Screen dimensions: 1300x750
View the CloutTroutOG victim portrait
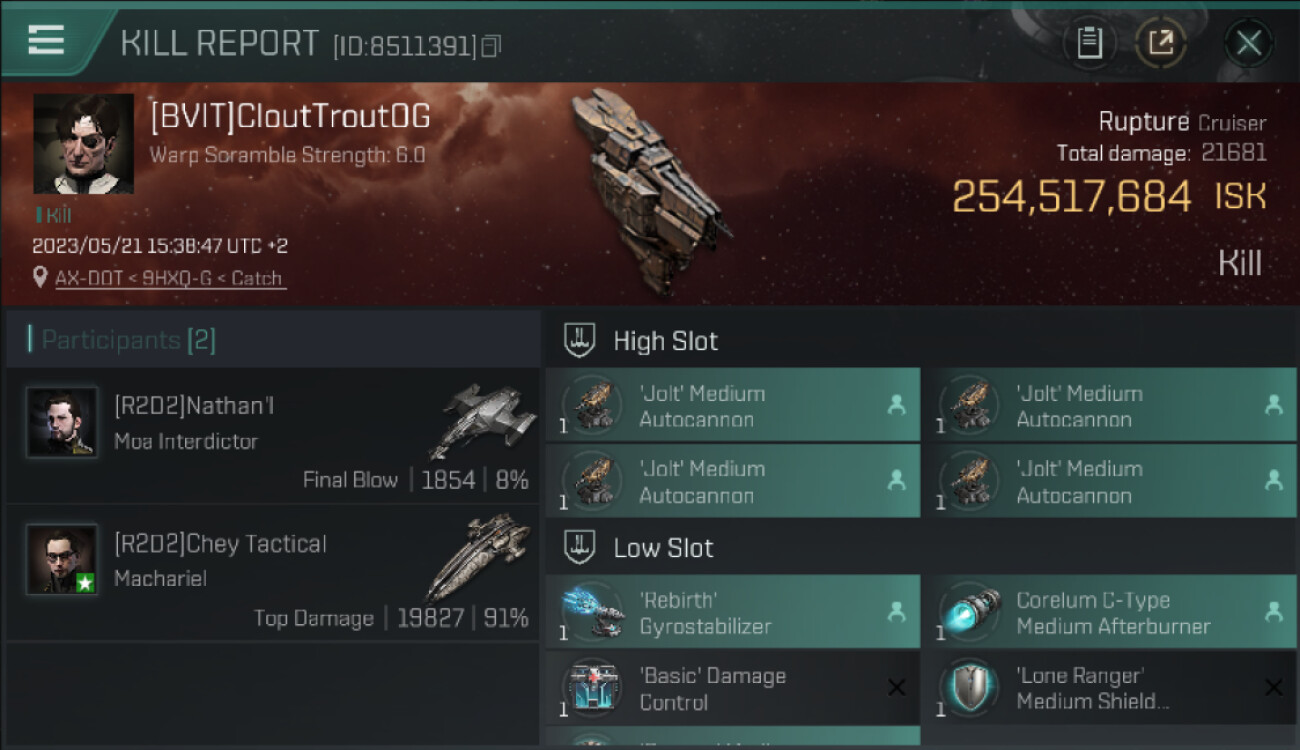(x=83, y=144)
